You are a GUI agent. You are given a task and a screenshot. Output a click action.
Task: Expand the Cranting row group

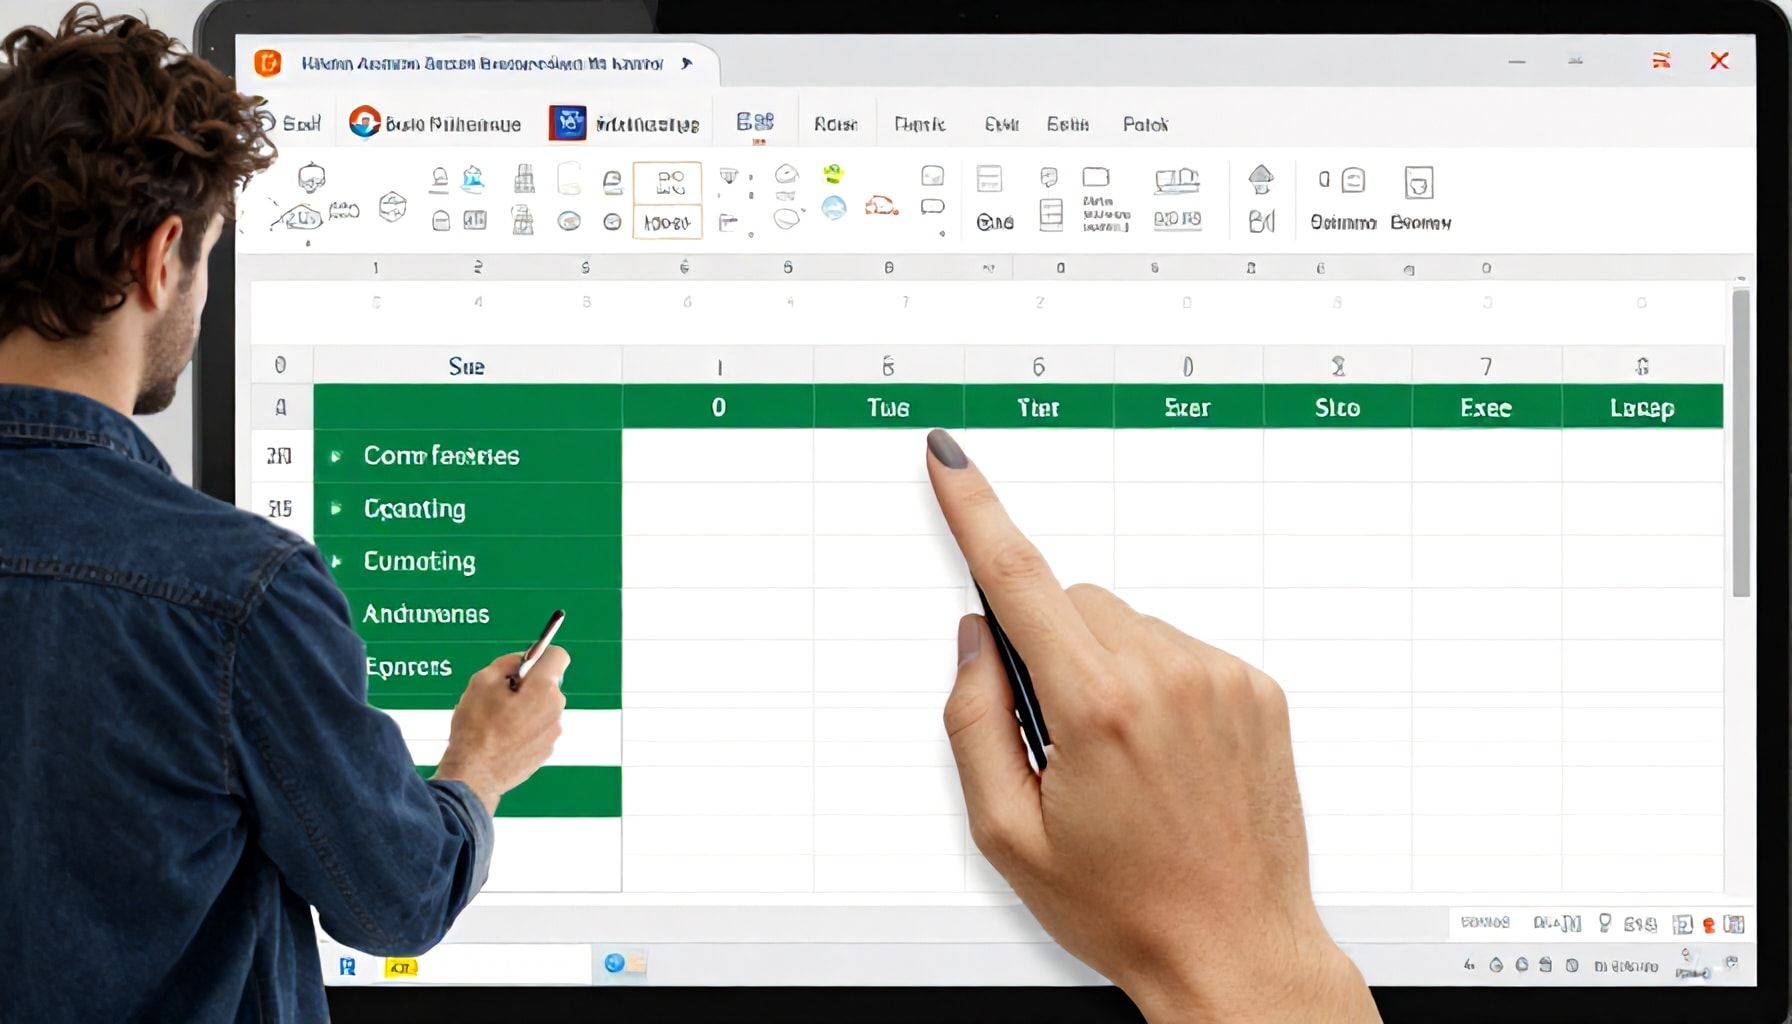[338, 509]
